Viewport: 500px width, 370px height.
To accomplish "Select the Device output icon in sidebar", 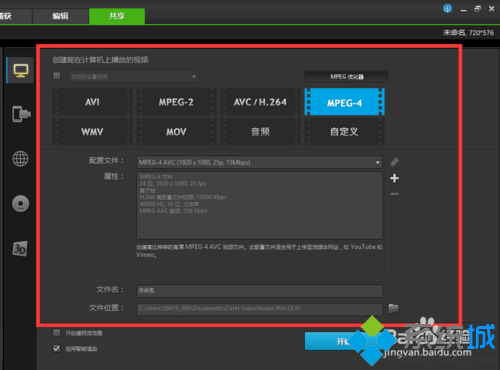I will coord(21,114).
